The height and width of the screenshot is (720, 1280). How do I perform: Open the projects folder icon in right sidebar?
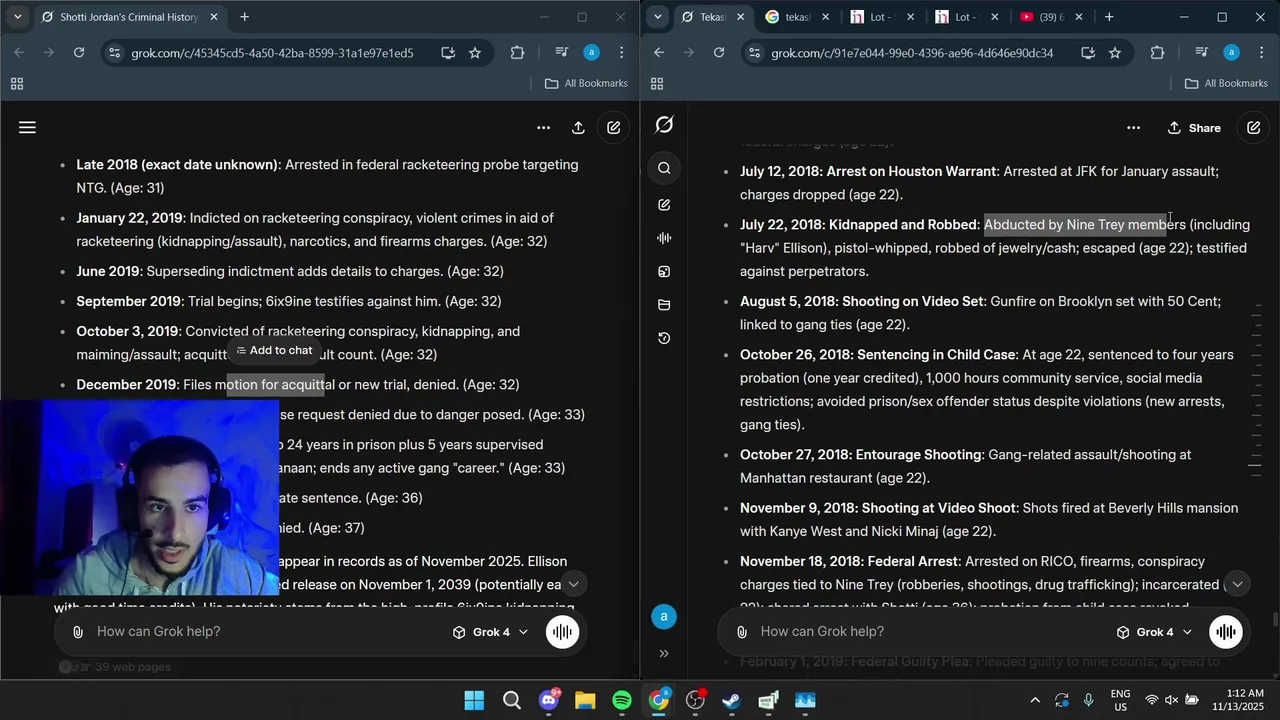point(664,305)
